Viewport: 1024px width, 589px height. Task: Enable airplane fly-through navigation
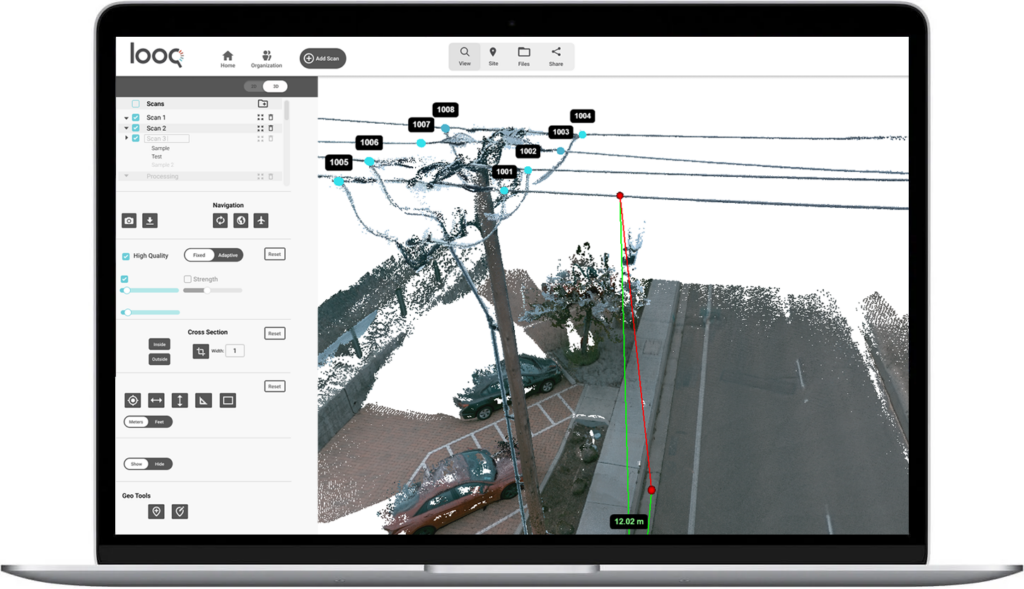pyautogui.click(x=261, y=220)
